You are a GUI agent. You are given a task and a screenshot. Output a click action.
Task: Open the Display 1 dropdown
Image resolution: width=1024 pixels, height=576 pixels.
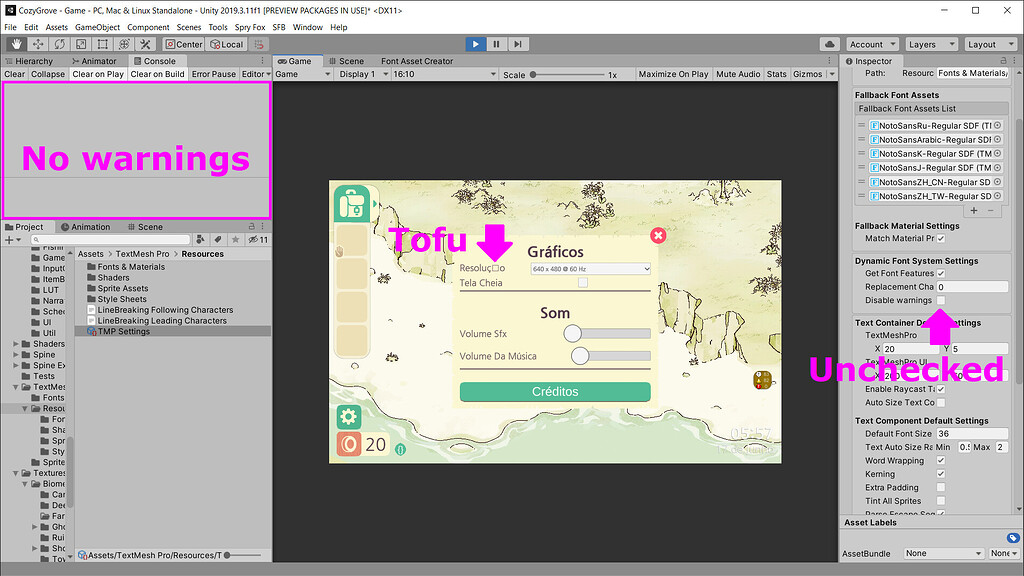[x=360, y=72]
